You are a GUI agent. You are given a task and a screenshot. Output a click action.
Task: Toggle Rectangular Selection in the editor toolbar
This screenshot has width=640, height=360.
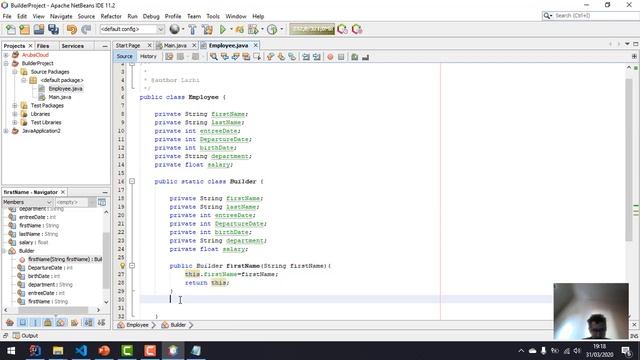click(257, 57)
